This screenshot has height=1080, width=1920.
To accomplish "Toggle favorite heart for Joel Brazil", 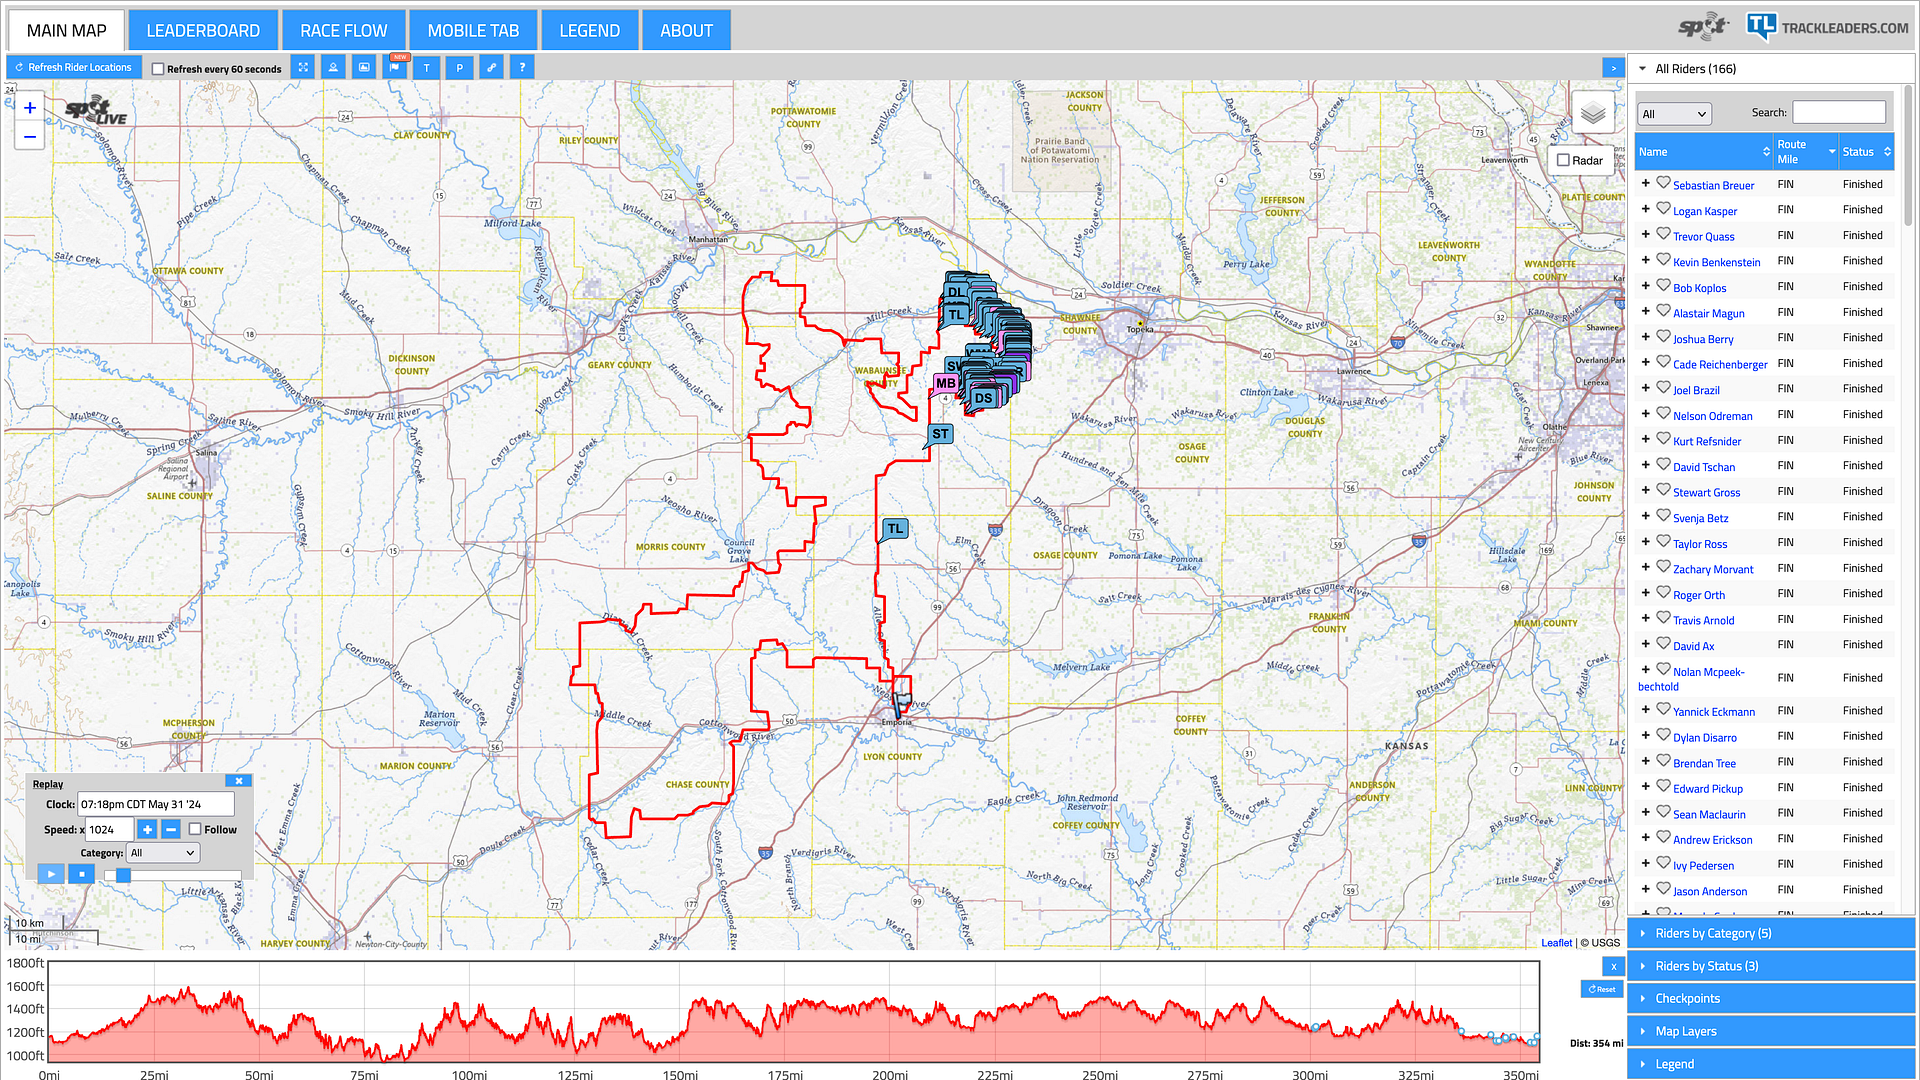I will pos(1663,388).
